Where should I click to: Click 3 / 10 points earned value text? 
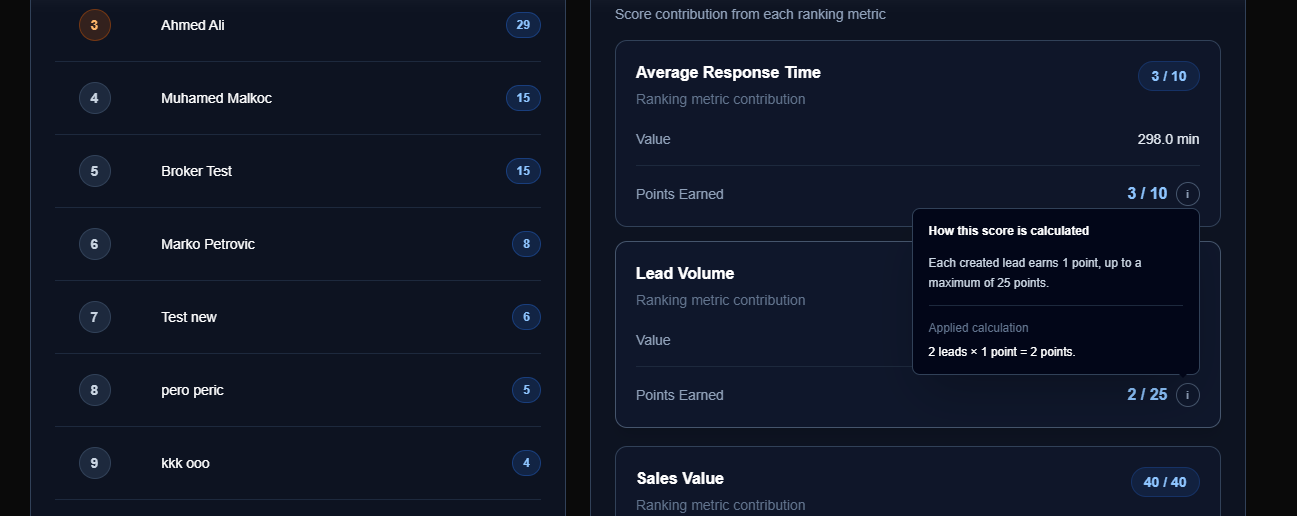[1147, 194]
